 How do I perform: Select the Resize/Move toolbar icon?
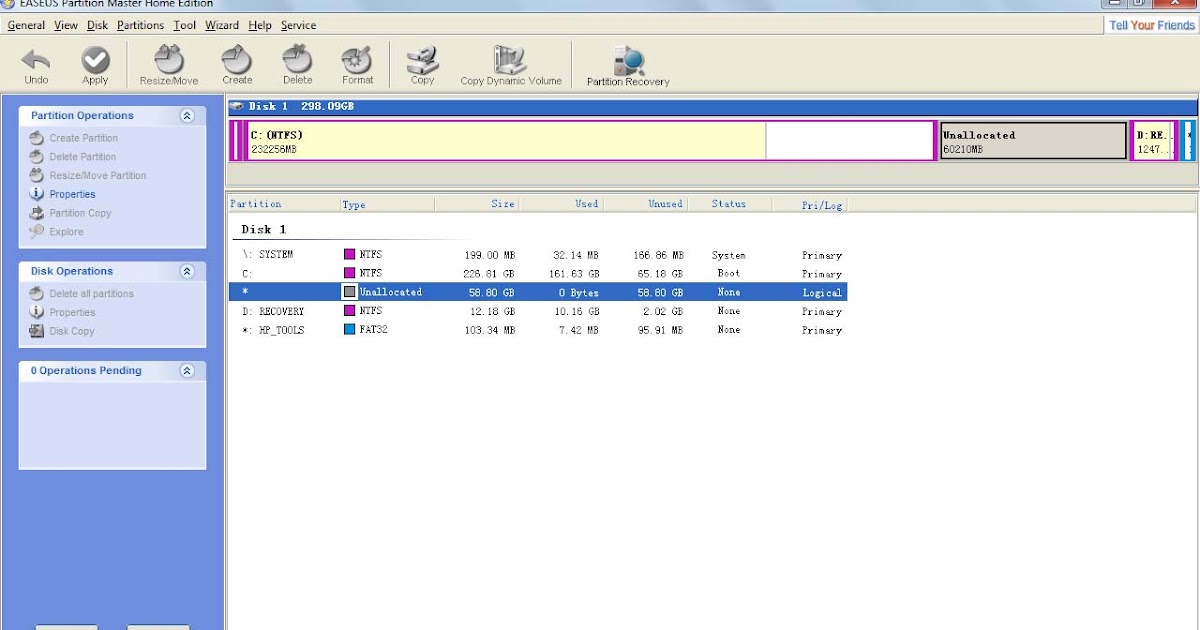click(x=169, y=61)
